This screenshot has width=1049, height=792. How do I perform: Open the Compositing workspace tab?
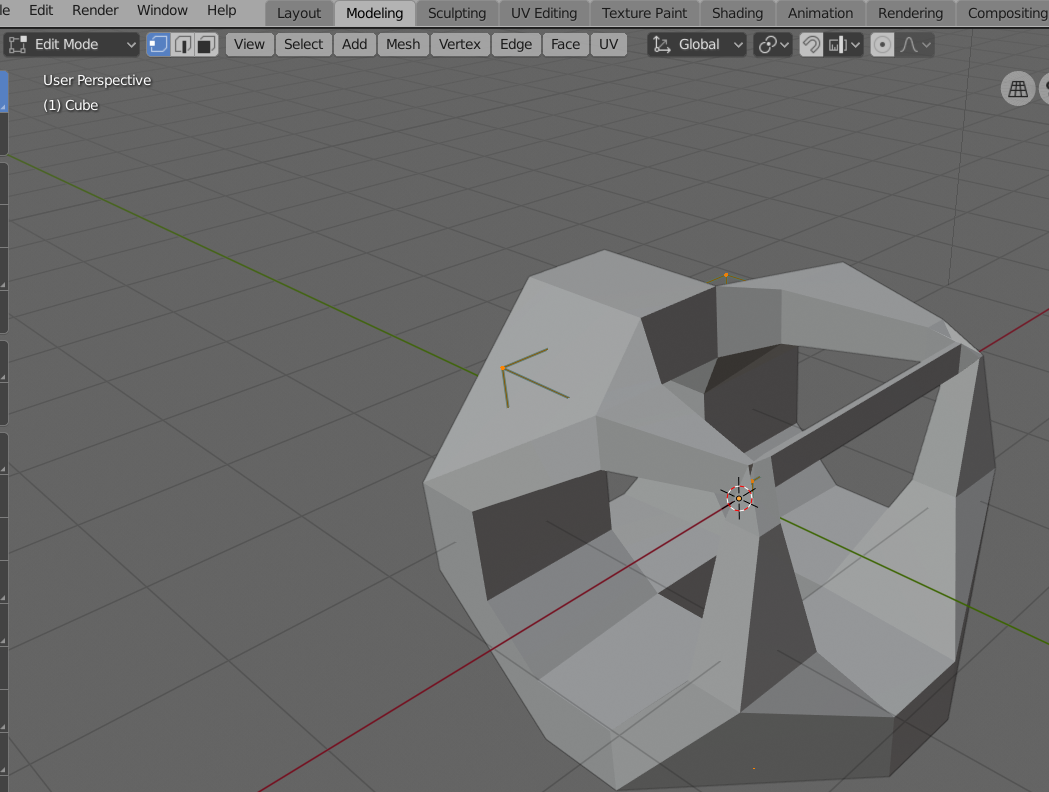[x=1006, y=13]
